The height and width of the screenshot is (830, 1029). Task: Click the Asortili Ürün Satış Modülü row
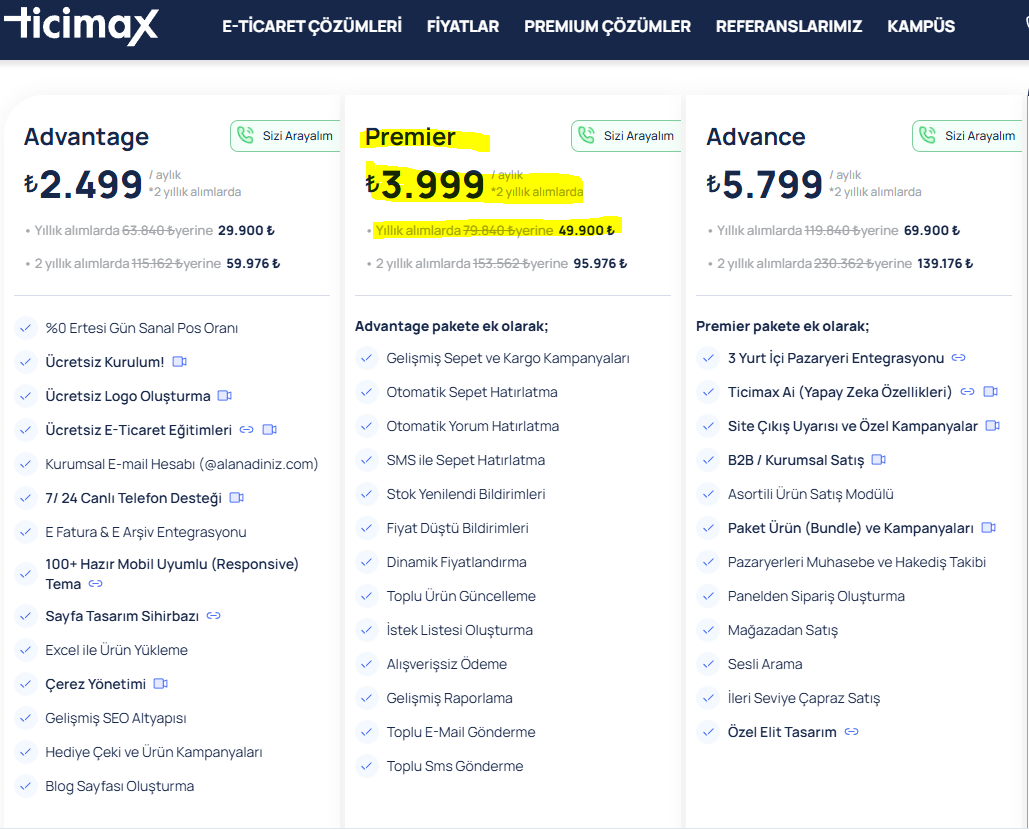click(810, 494)
